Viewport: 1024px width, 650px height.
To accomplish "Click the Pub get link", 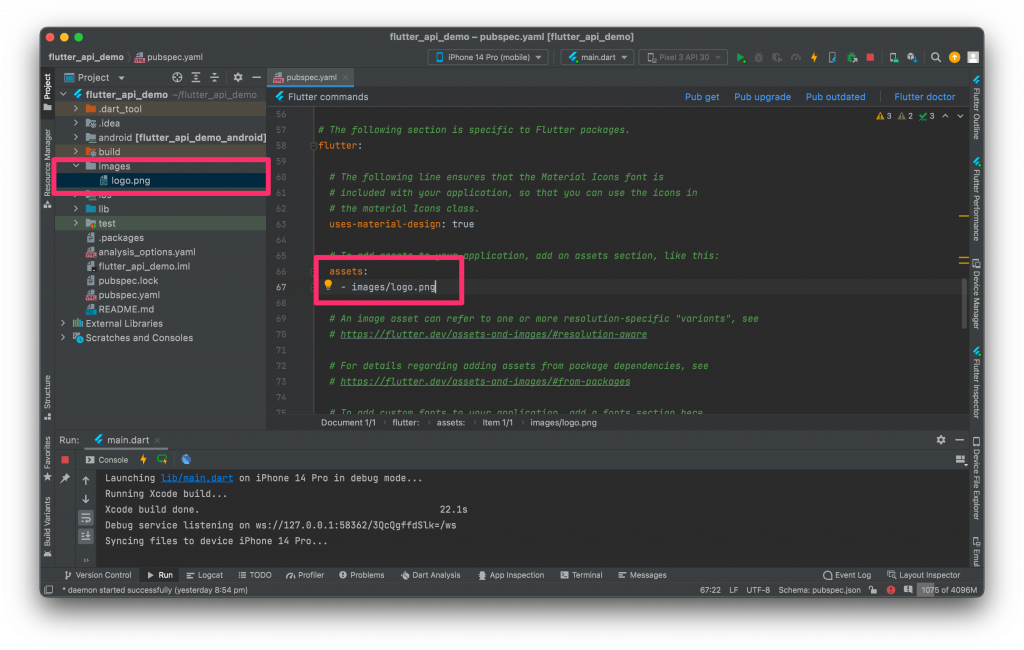I will 702,97.
